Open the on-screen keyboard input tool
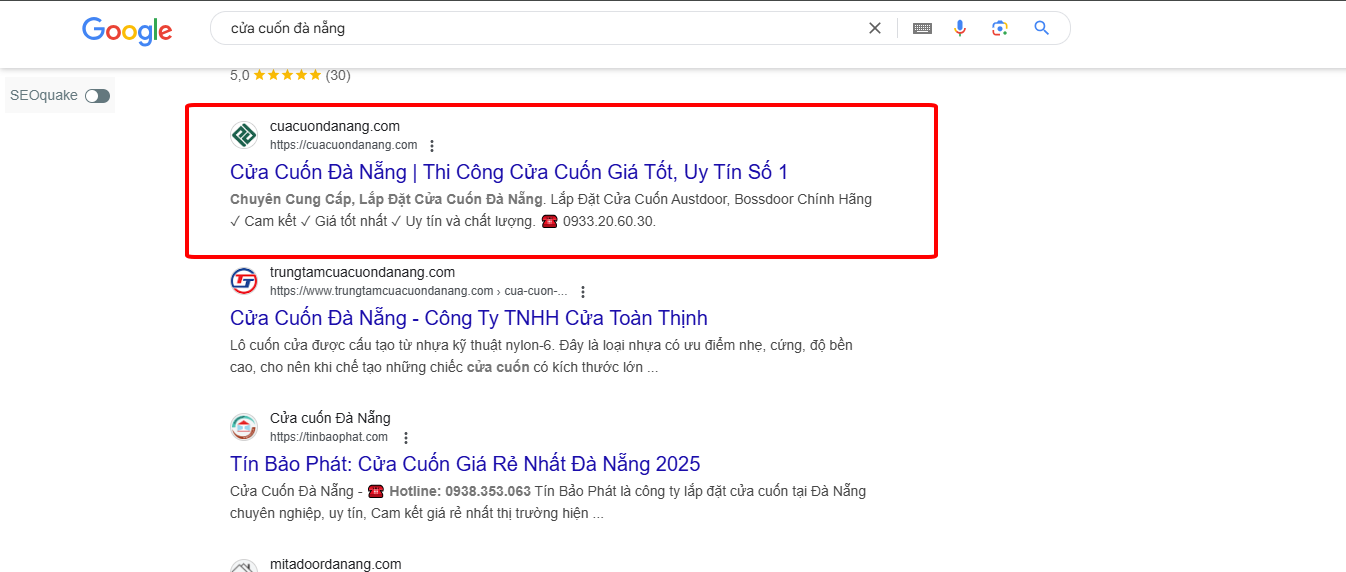Viewport: 1346px width, 572px height. tap(922, 28)
